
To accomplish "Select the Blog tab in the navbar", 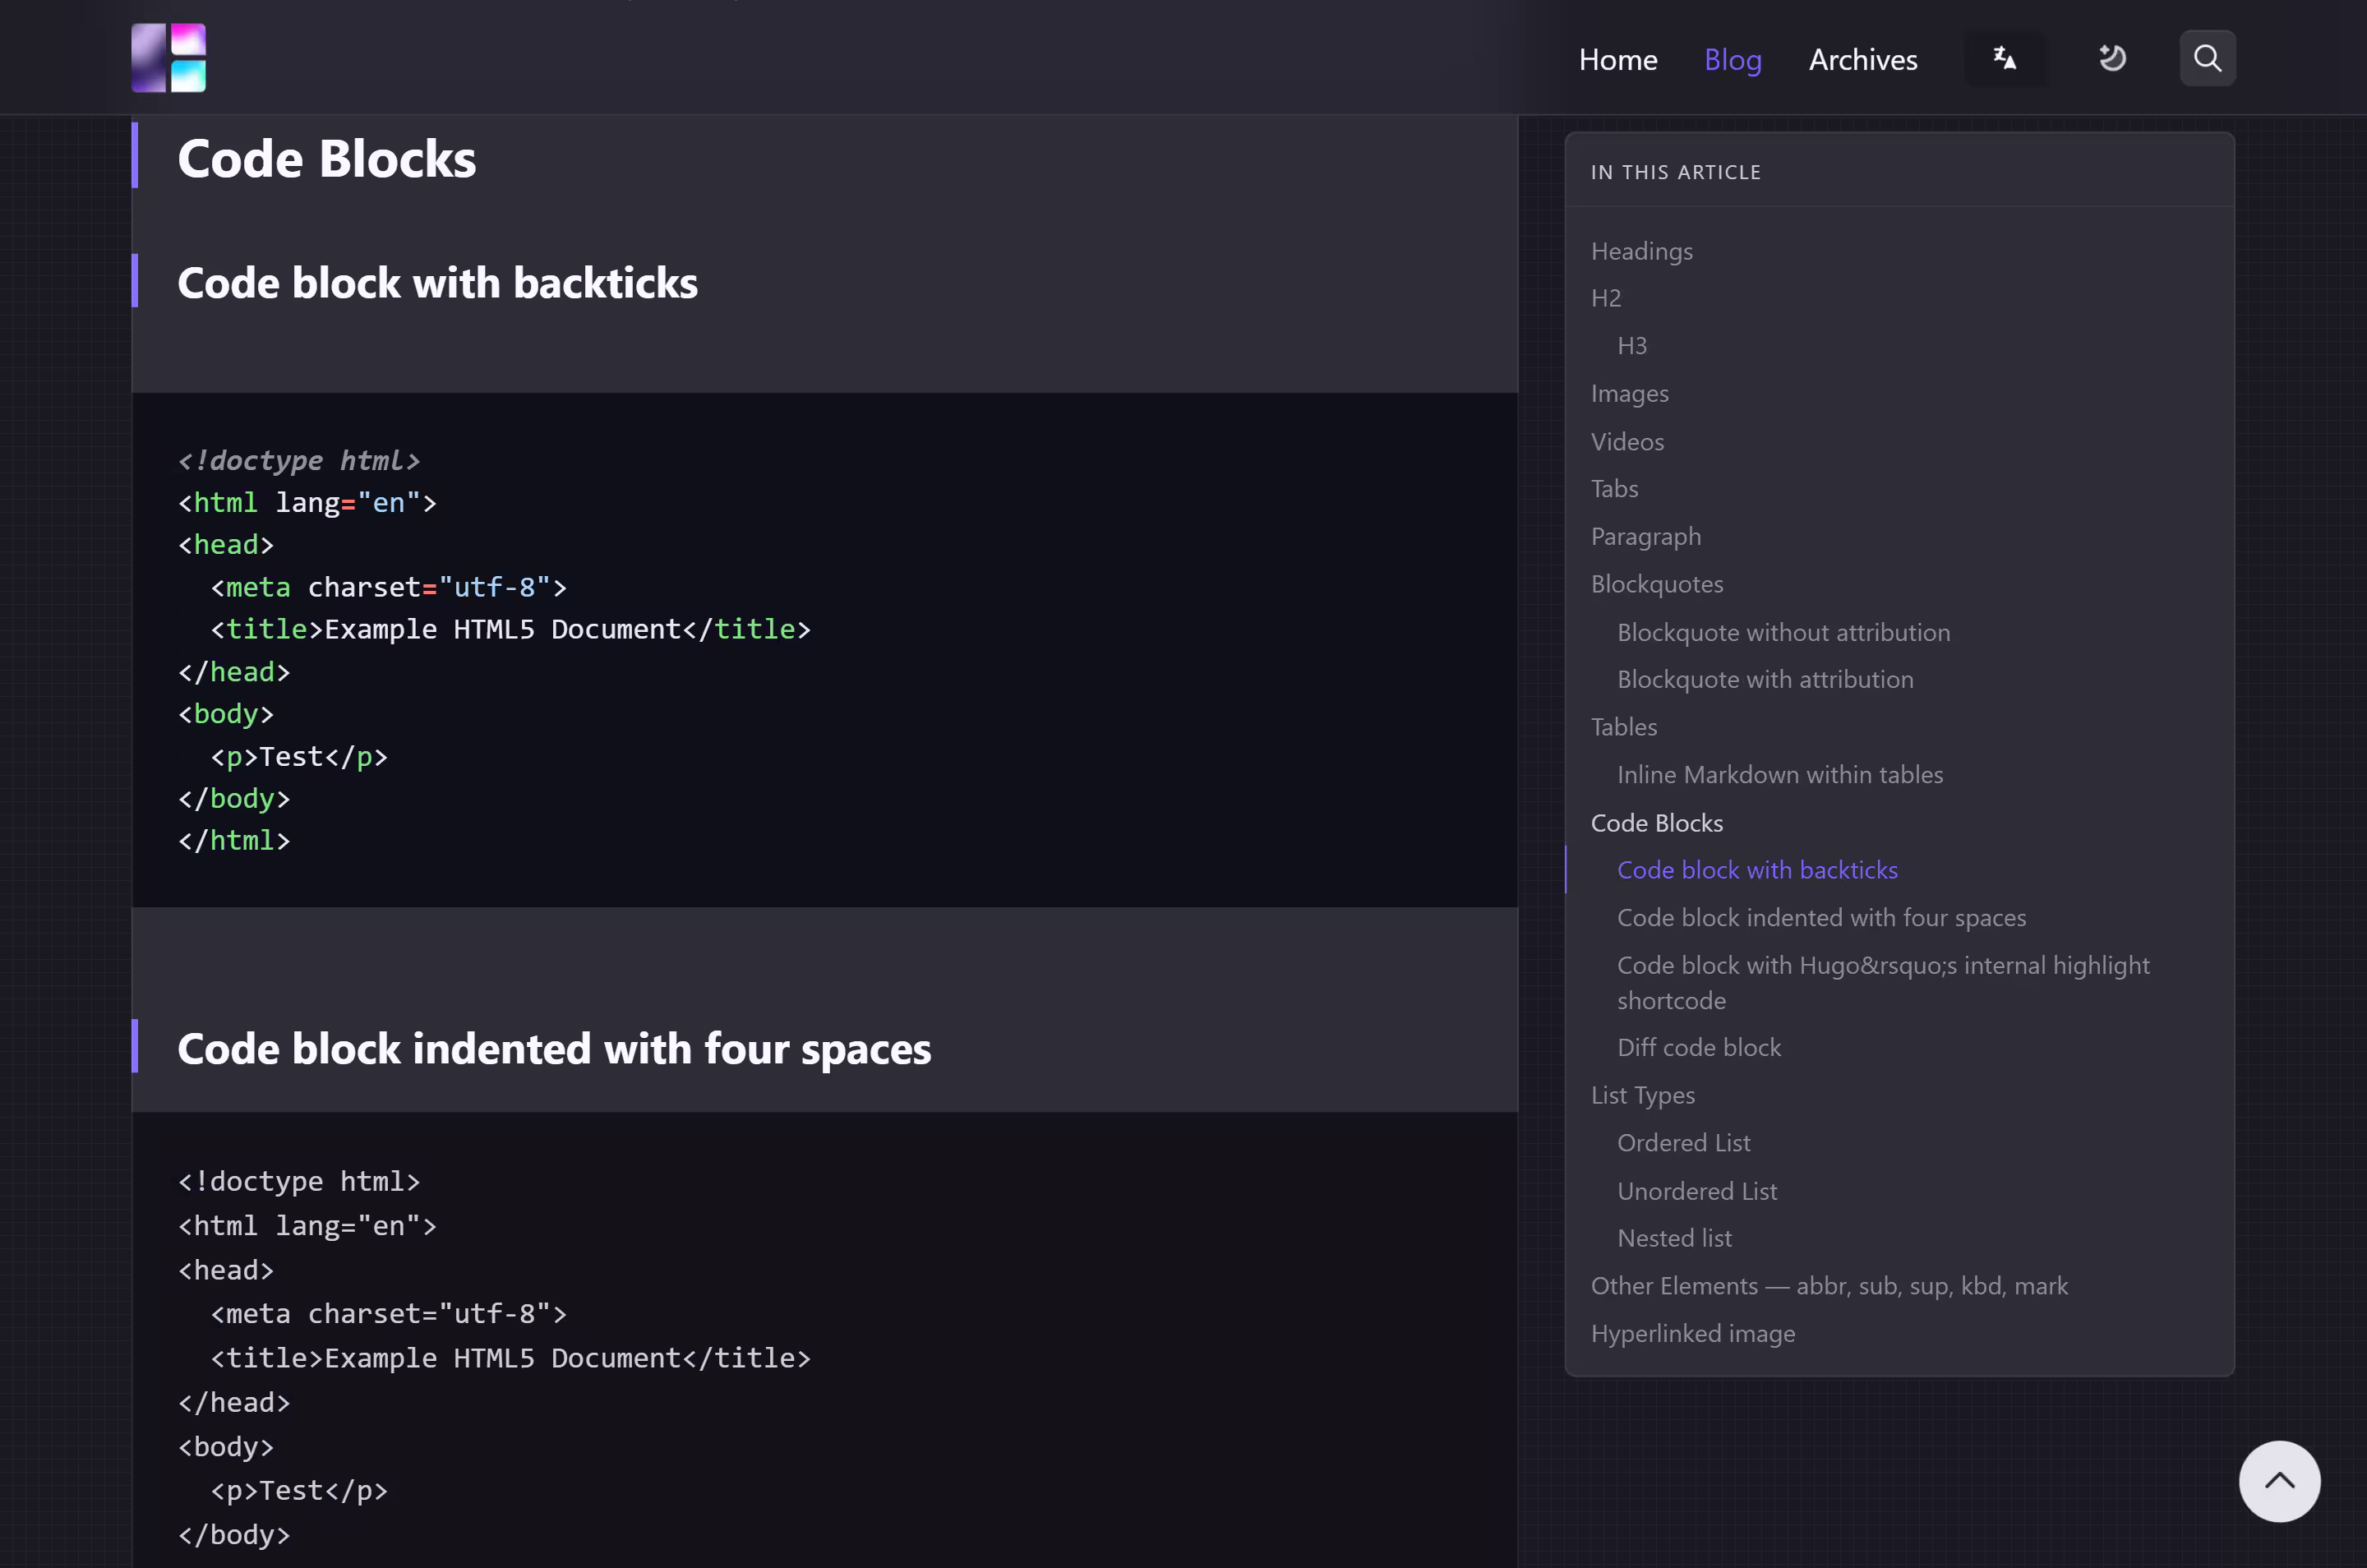I will 1732,59.
